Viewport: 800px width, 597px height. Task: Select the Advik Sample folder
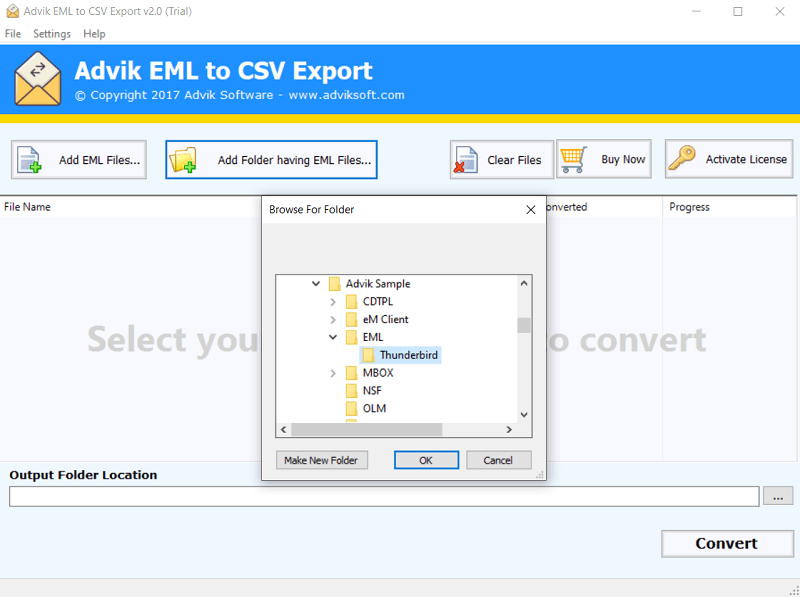378,284
